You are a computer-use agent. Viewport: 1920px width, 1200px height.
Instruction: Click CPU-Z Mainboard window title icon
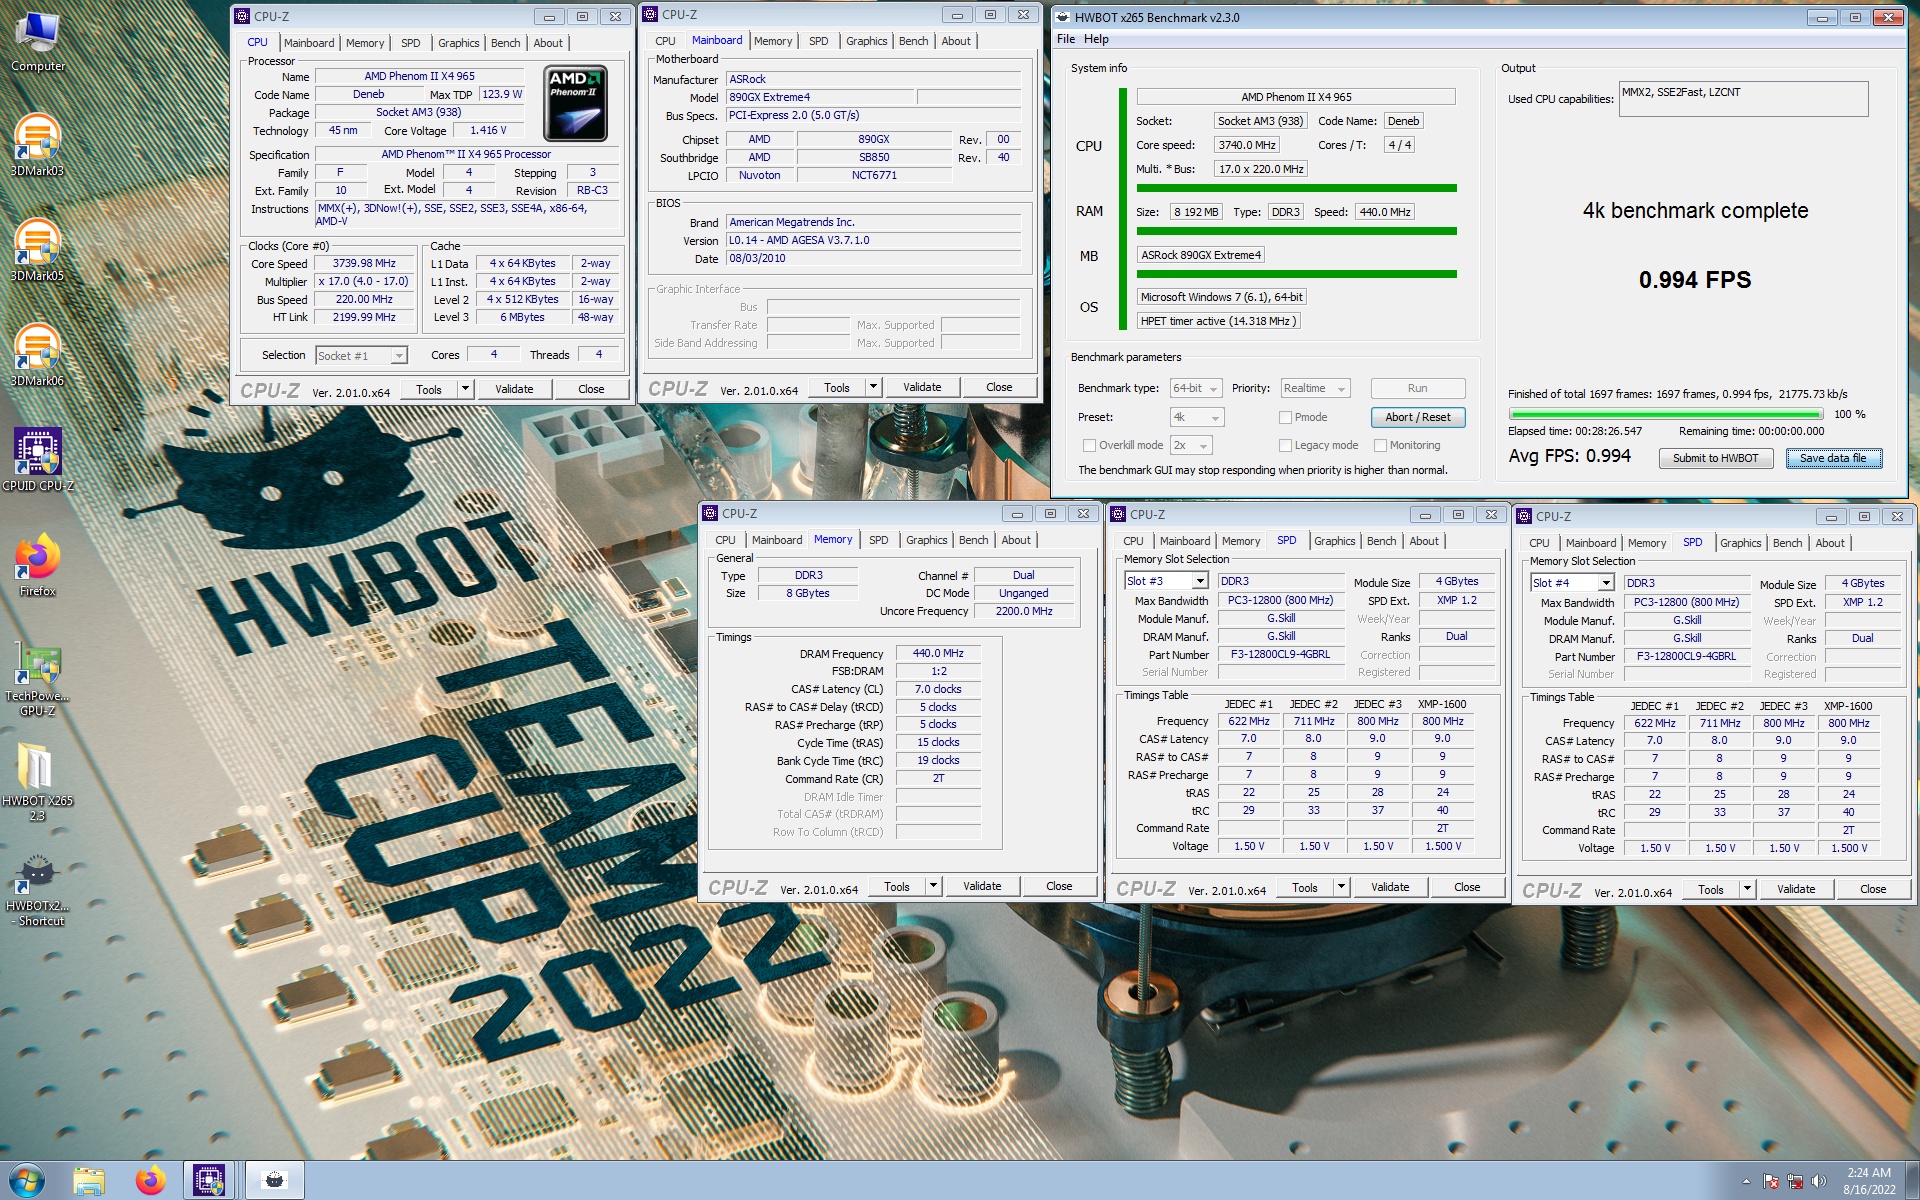coord(651,14)
